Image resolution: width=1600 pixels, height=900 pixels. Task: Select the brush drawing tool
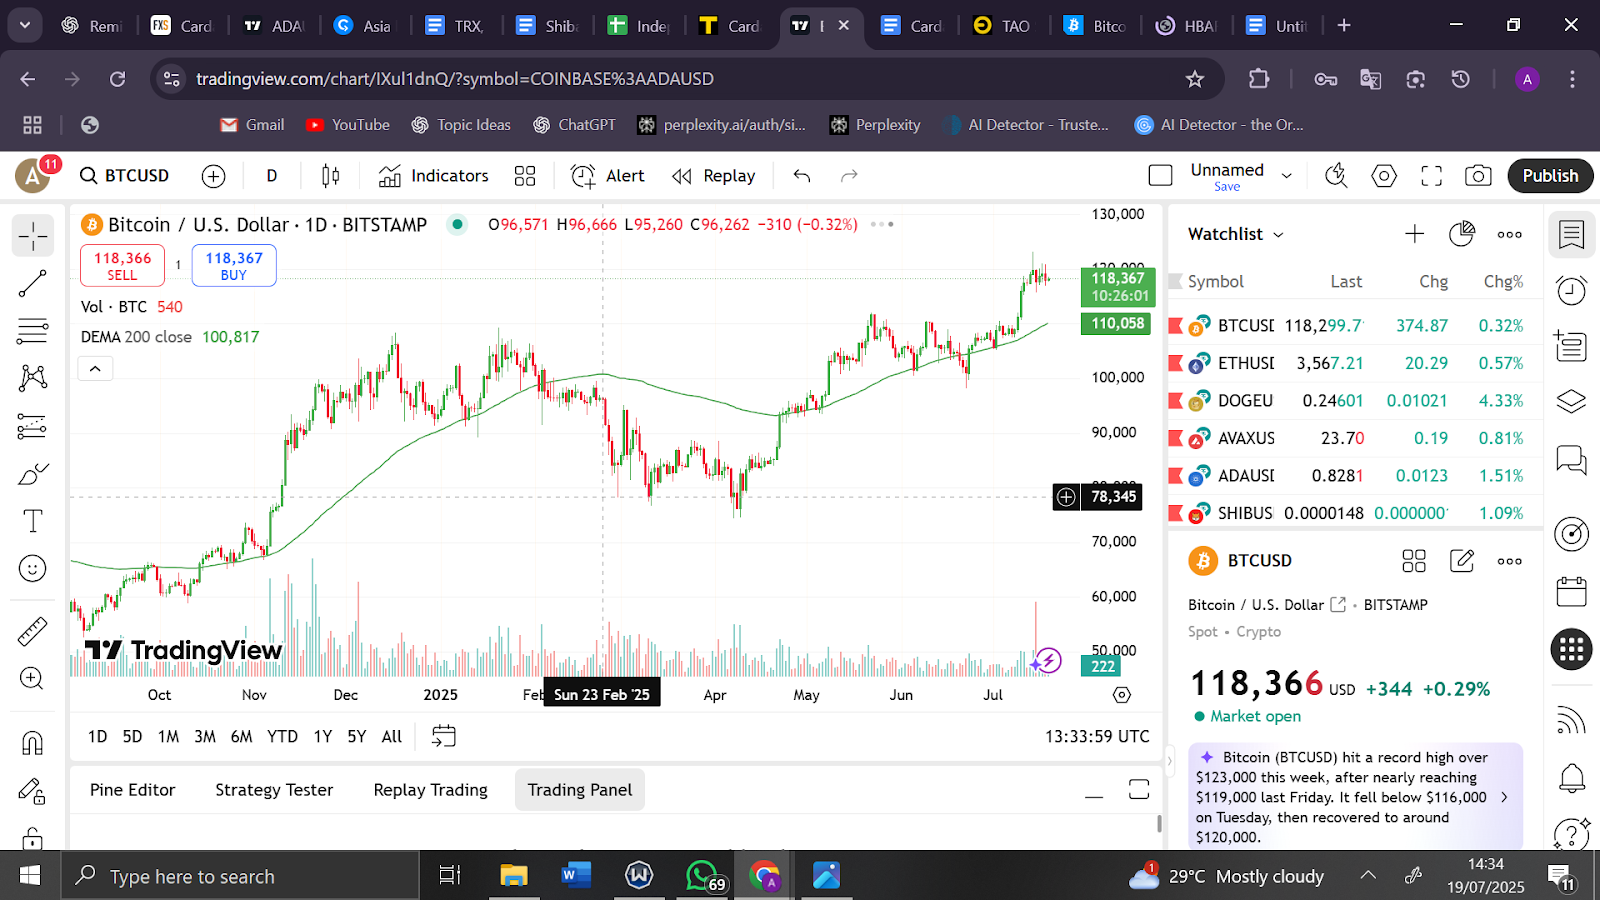[x=33, y=474]
